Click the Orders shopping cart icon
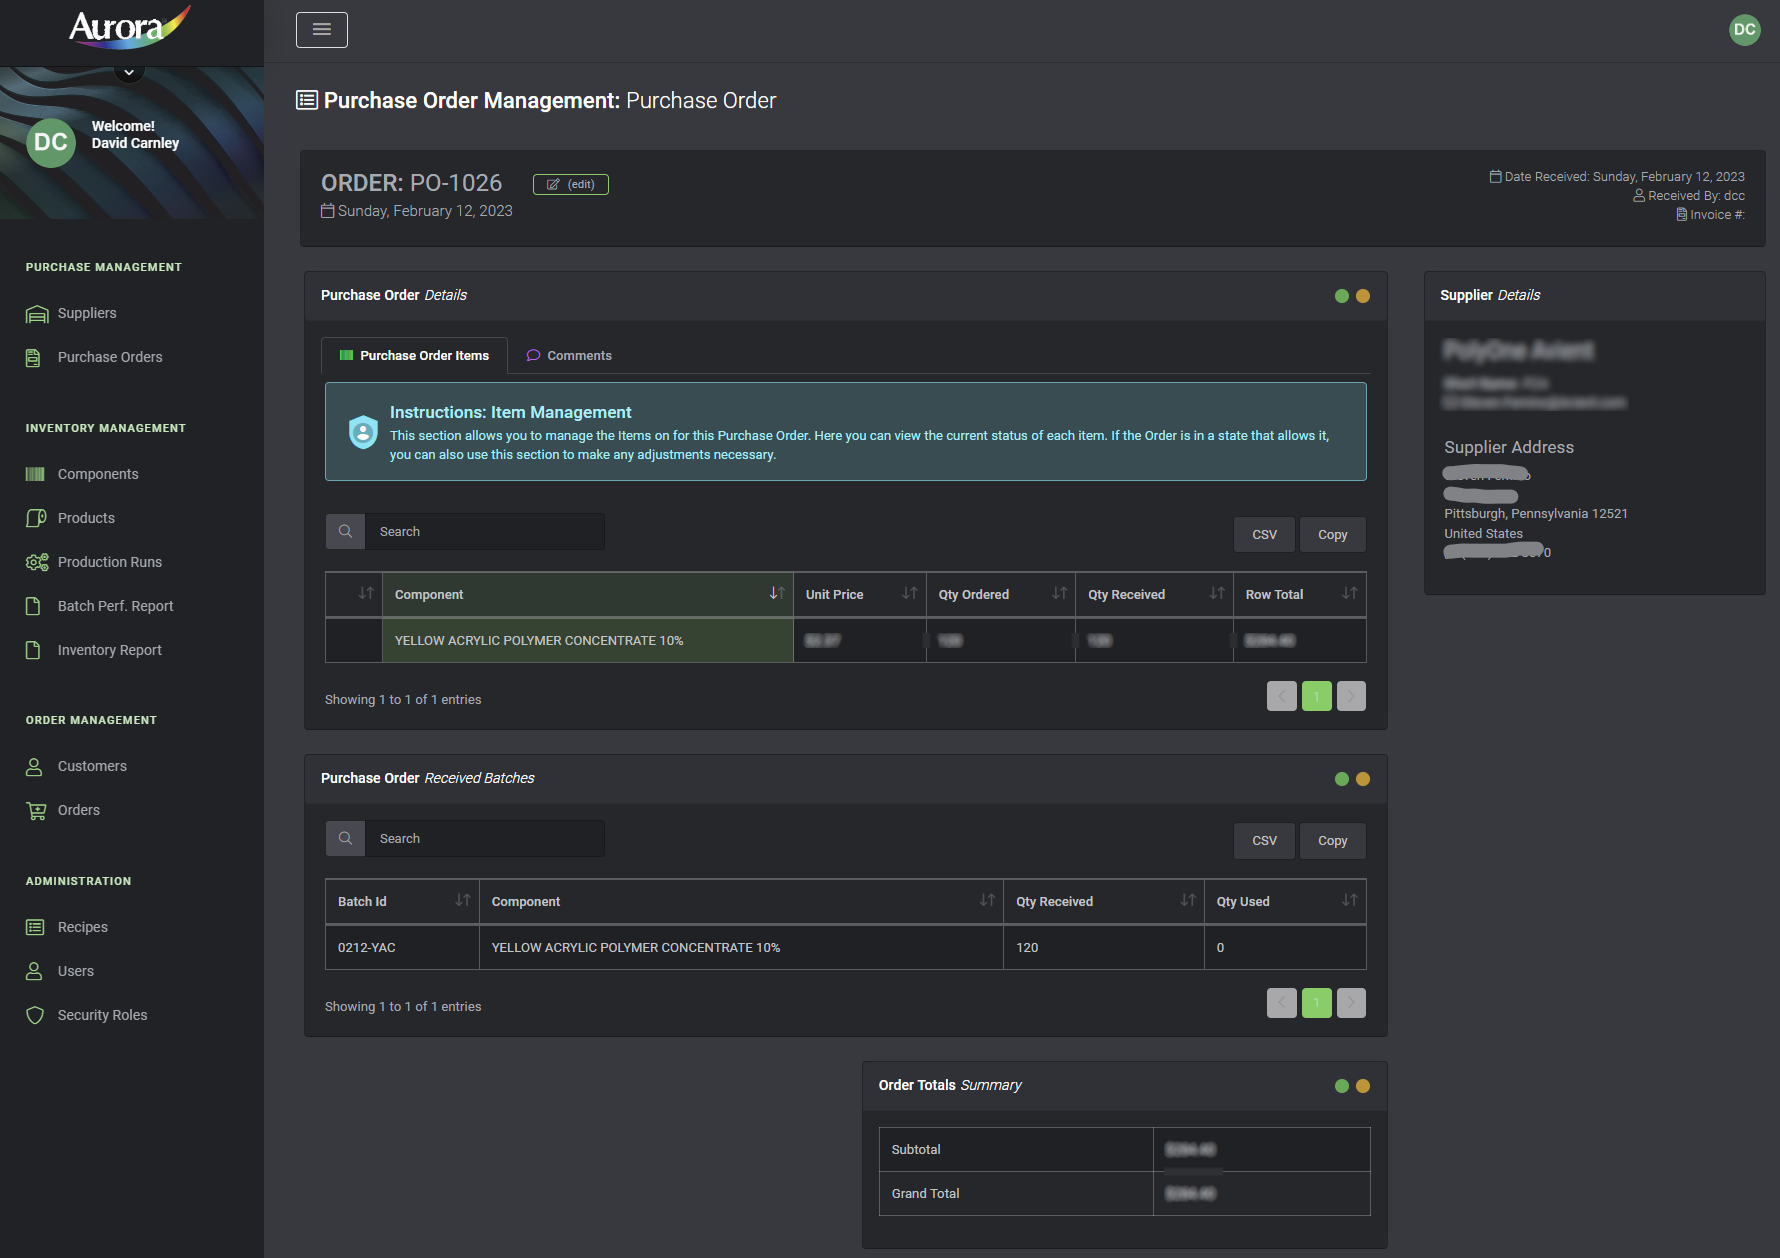The image size is (1780, 1258). [x=36, y=811]
